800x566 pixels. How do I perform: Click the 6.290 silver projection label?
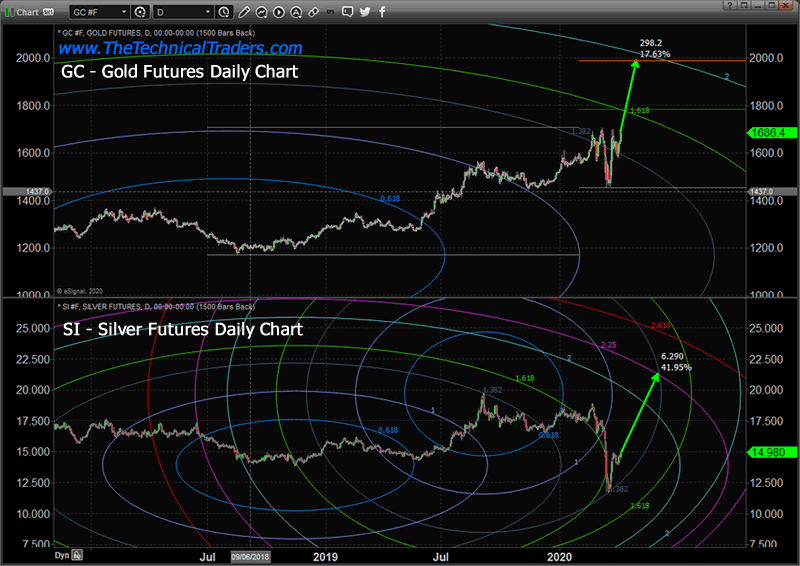pyautogui.click(x=672, y=356)
